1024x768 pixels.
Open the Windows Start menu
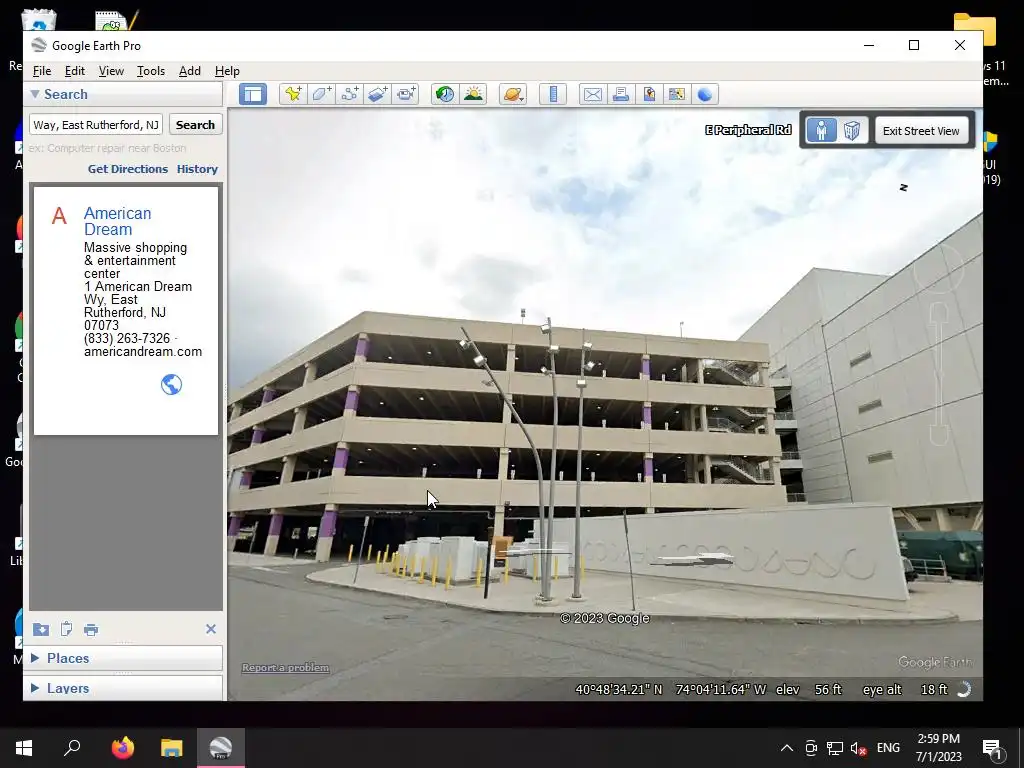pyautogui.click(x=24, y=748)
